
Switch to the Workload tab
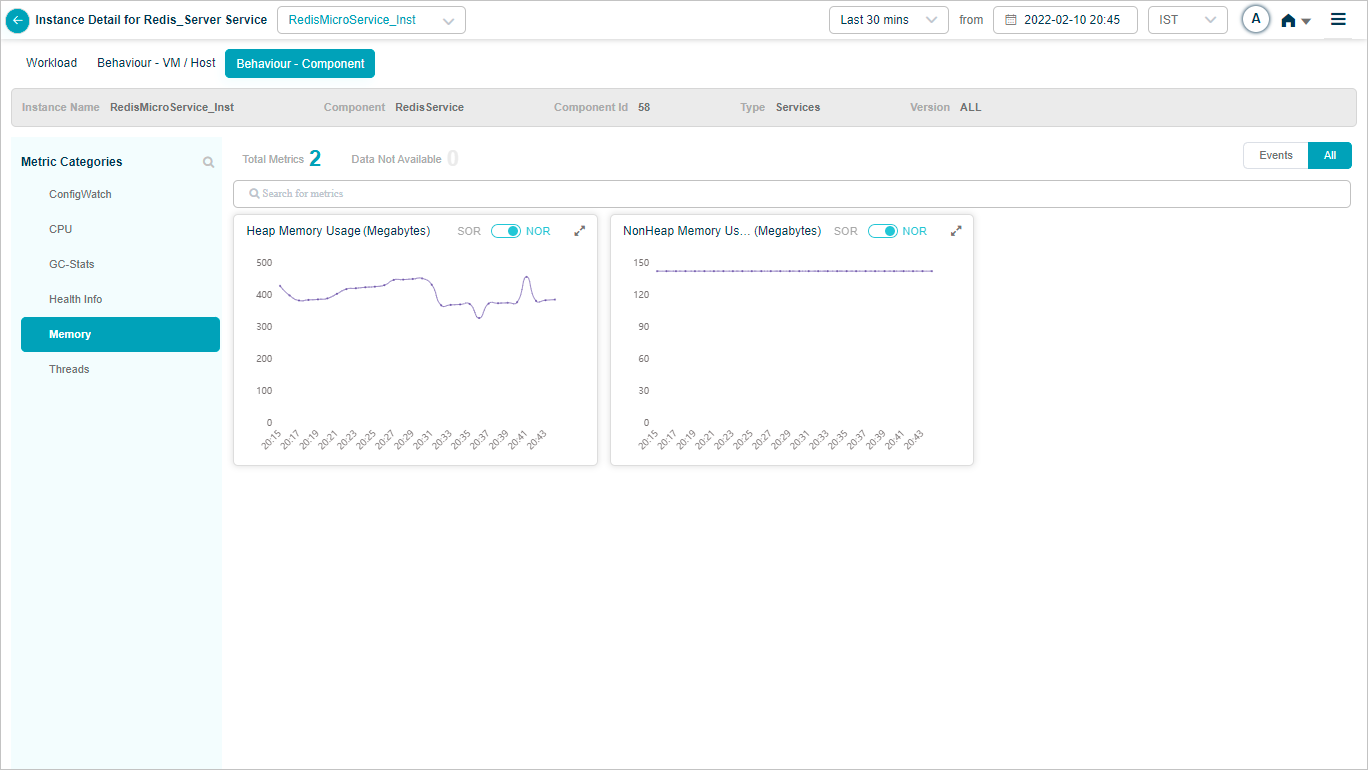[x=51, y=63]
